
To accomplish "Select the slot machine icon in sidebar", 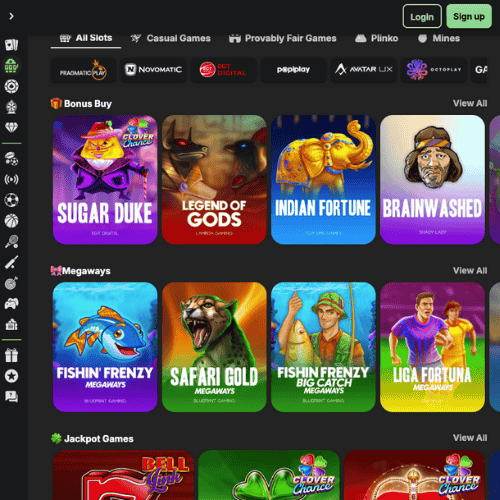I will (11, 66).
